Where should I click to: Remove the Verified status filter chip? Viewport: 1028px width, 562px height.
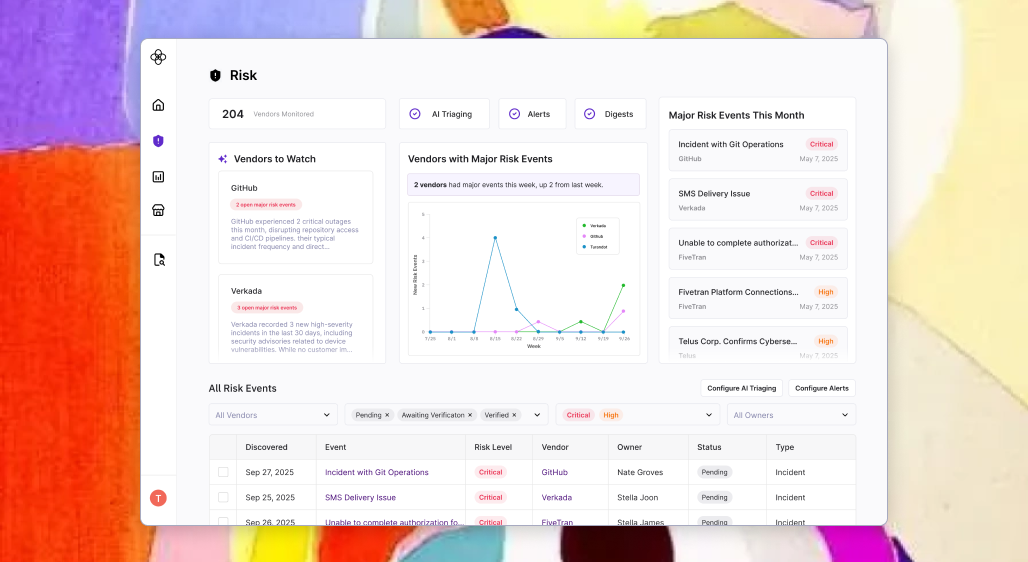coord(515,415)
